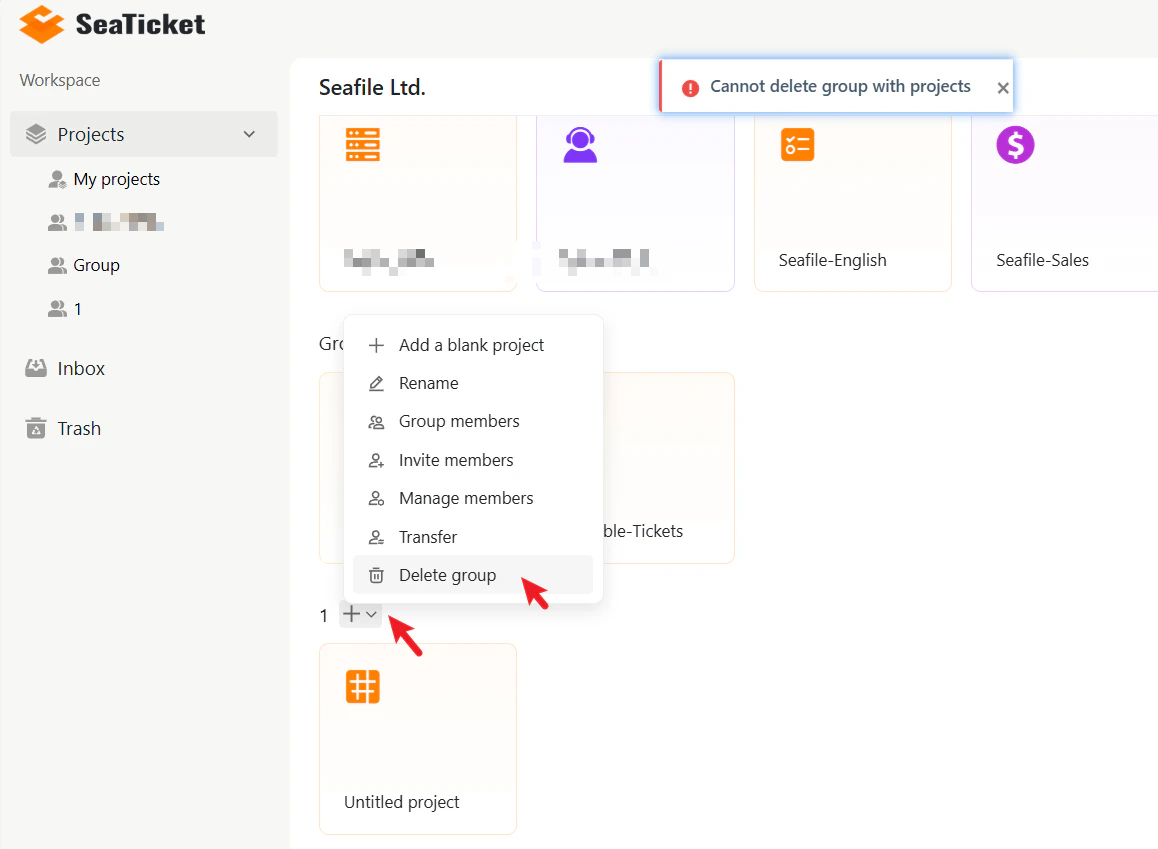Click the Seafile Ltd. heading

point(372,87)
